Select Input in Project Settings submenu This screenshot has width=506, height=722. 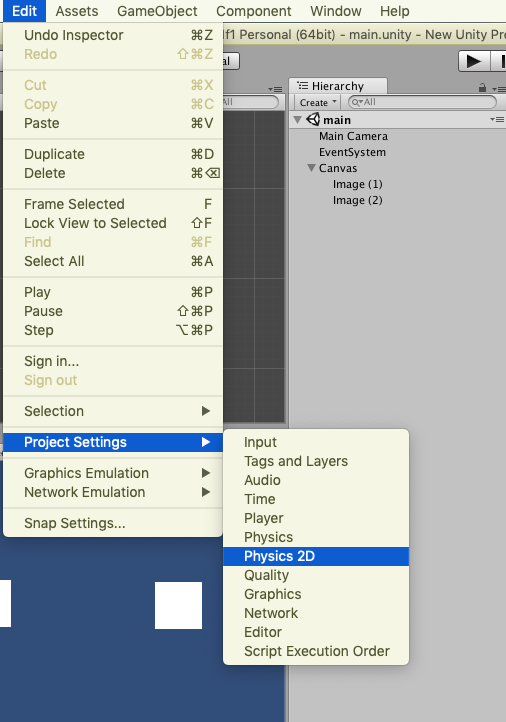(x=316, y=442)
